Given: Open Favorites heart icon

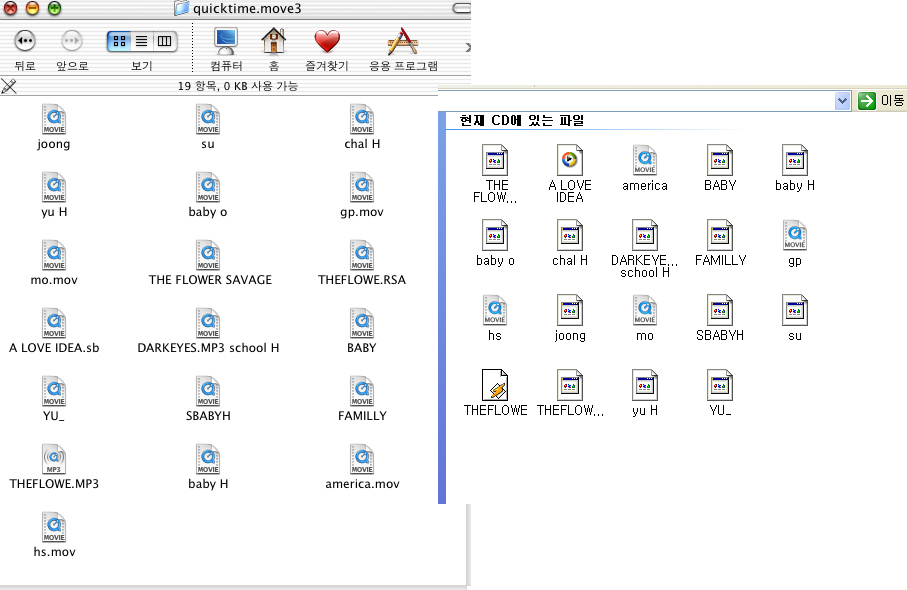Looking at the screenshot, I should pyautogui.click(x=327, y=41).
